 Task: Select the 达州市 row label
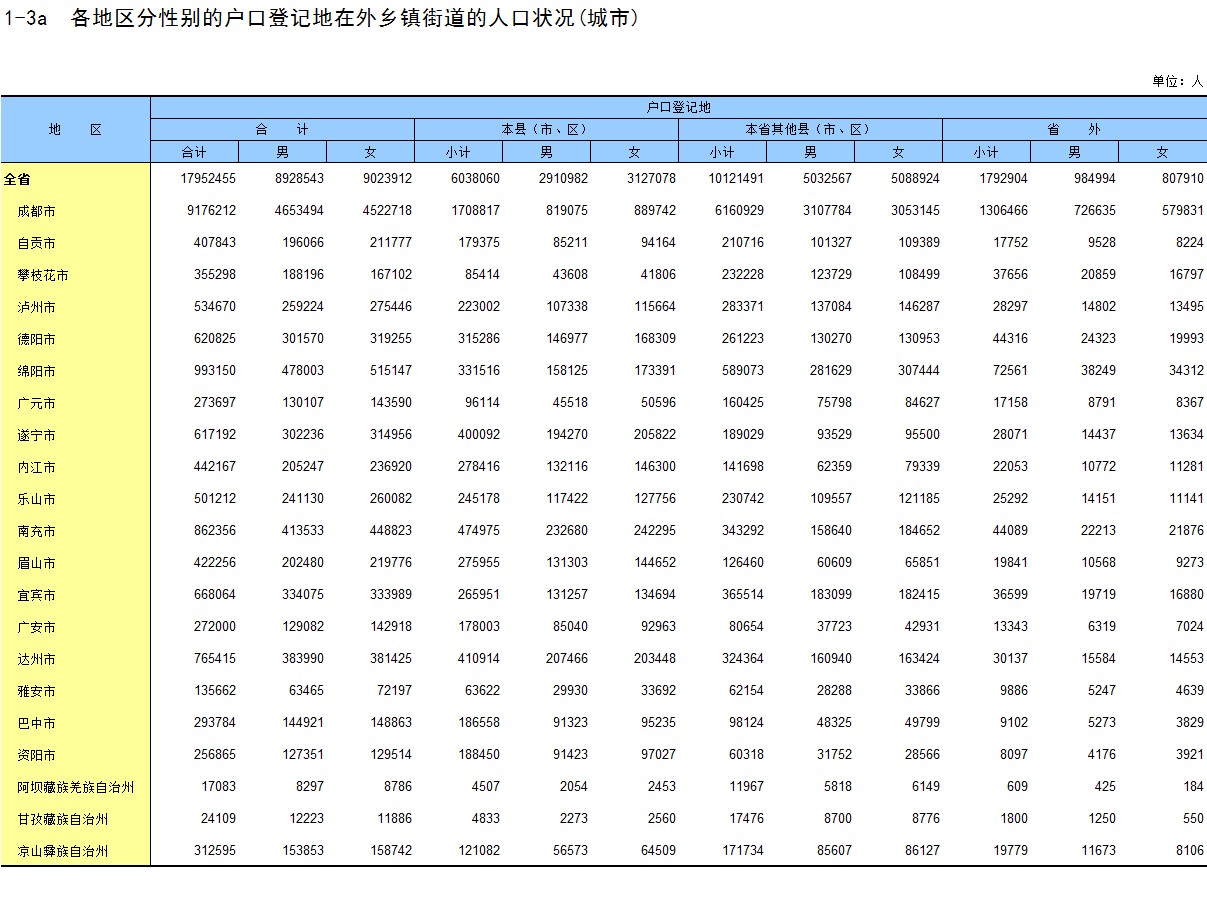tap(36, 660)
